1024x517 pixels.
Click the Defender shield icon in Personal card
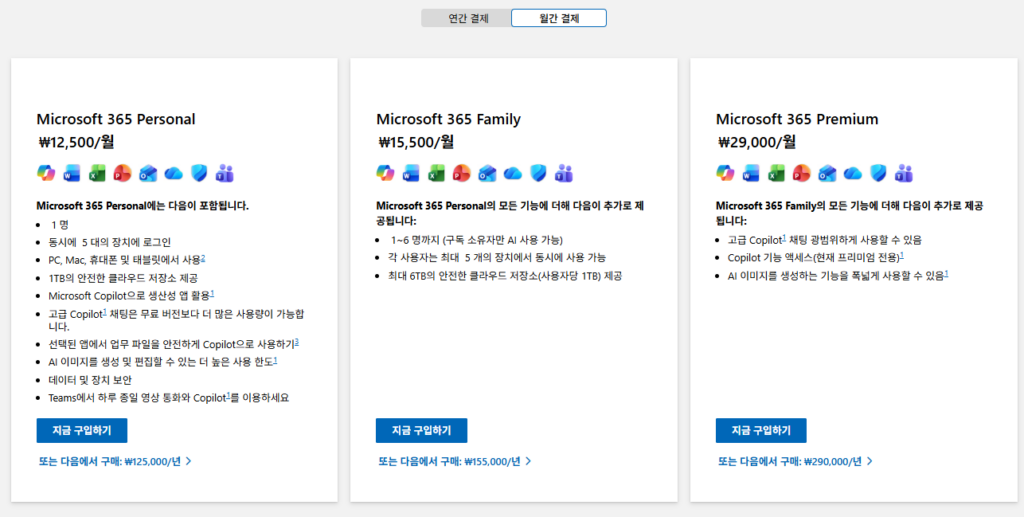199,173
